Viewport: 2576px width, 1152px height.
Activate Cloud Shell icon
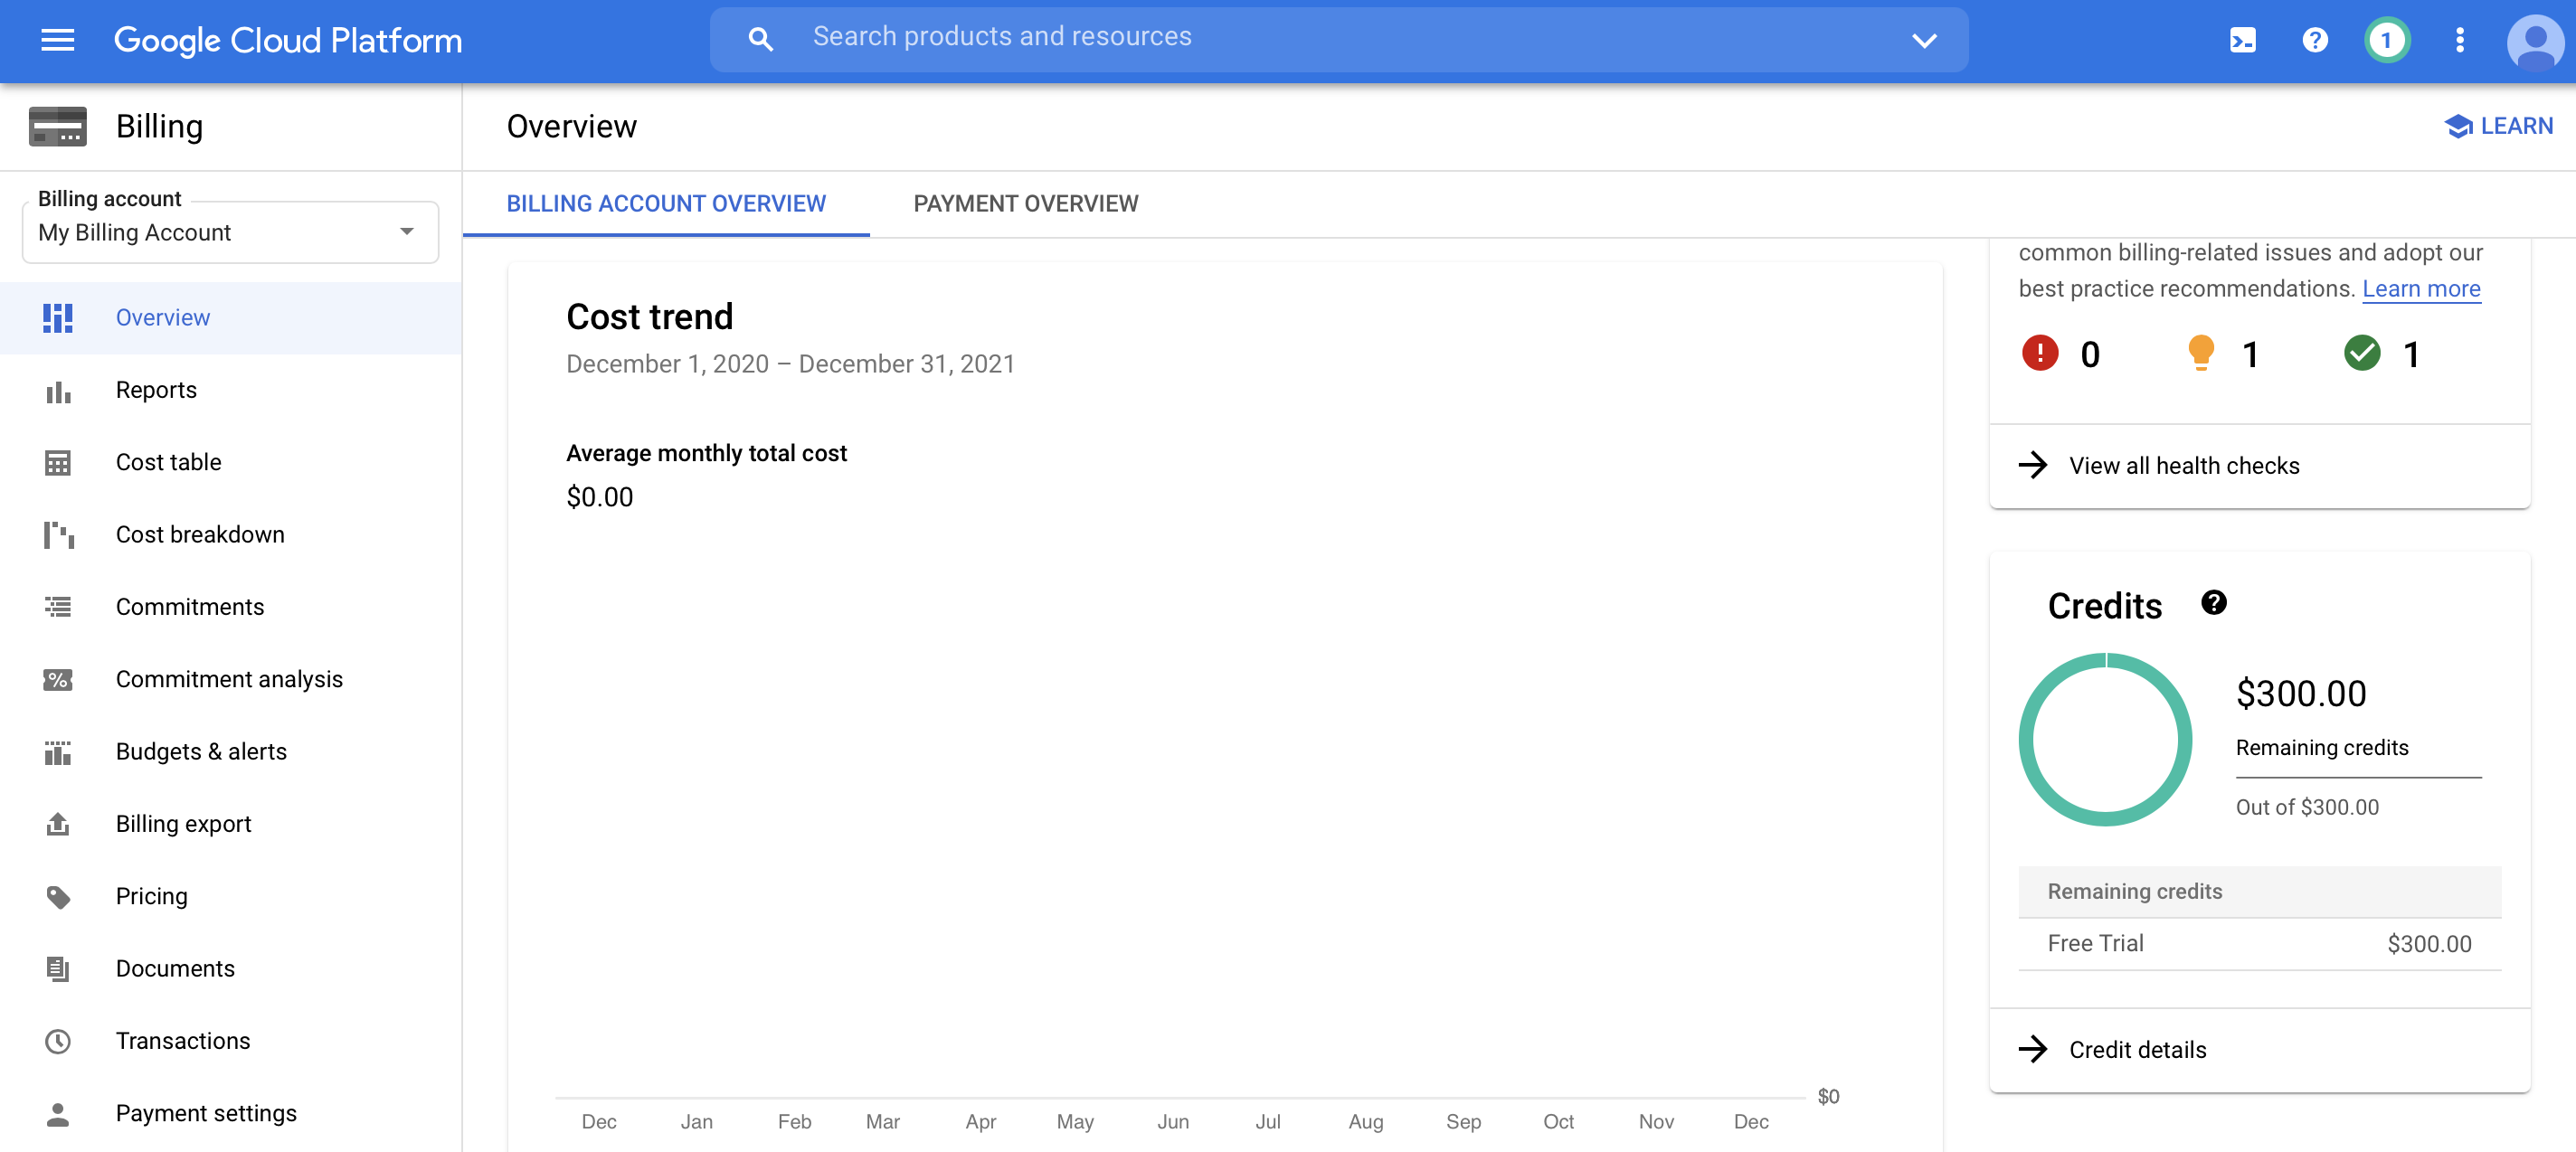point(2242,40)
